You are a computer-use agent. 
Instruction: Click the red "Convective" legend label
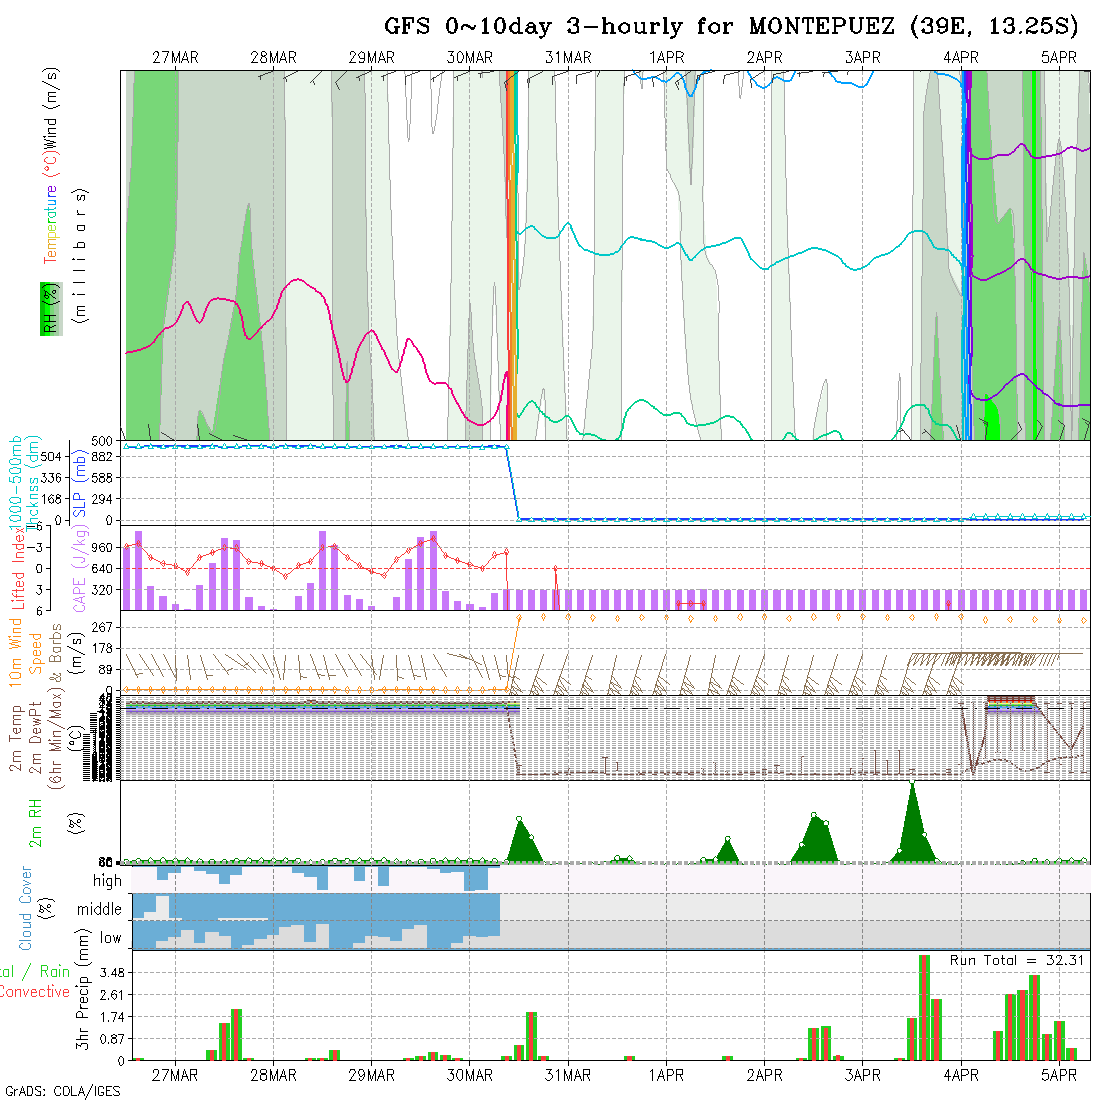pyautogui.click(x=35, y=992)
